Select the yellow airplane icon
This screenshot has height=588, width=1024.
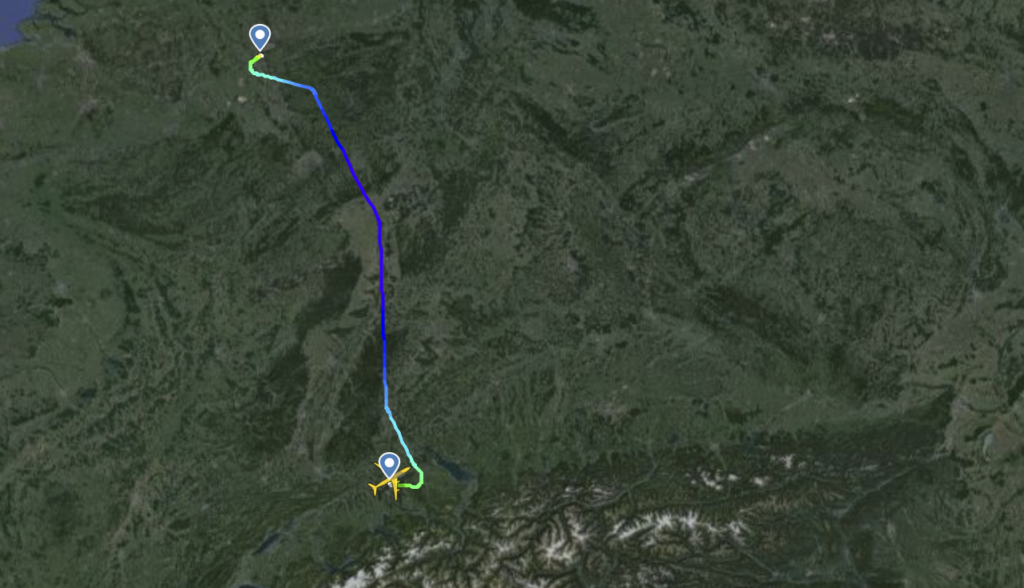389,481
